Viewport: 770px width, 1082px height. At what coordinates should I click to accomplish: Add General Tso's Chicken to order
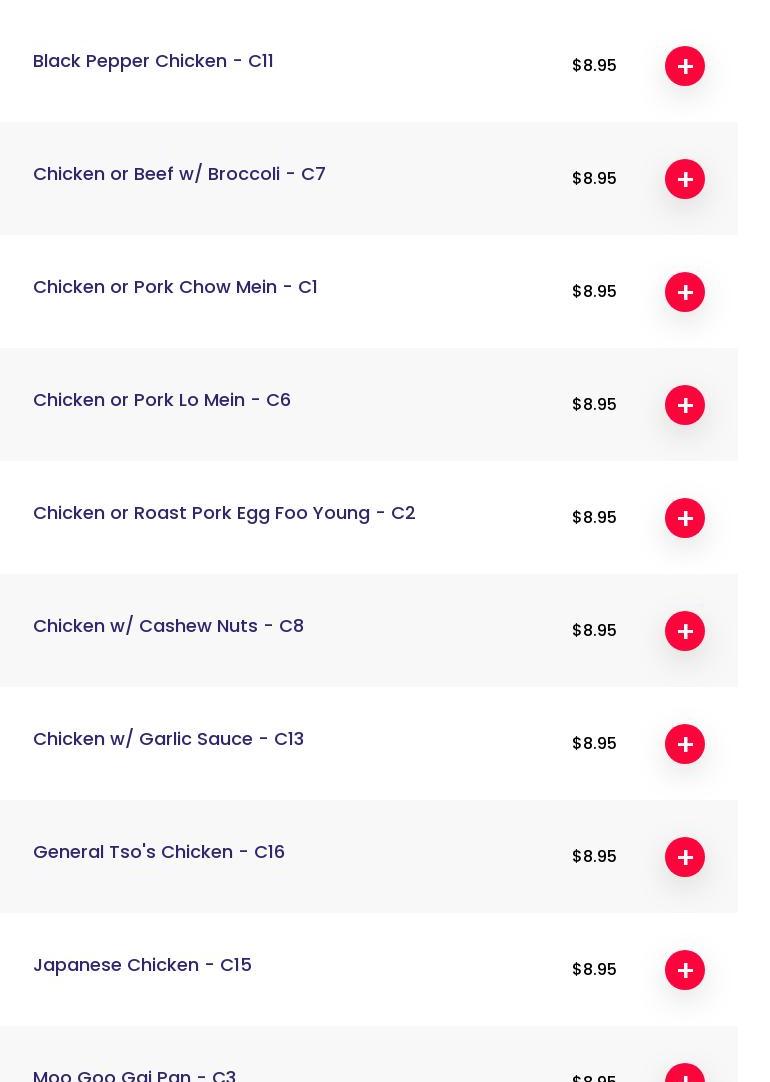685,857
